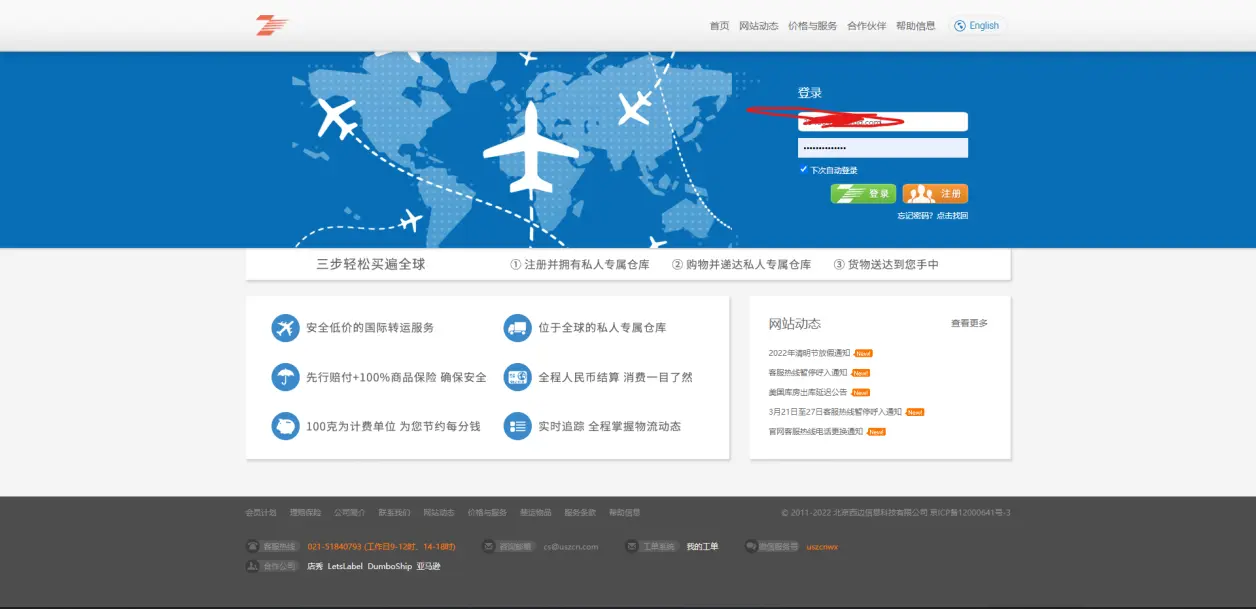Click the New badge beside 官网客服热线电话更换通知
This screenshot has width=1256, height=609.
pos(876,432)
